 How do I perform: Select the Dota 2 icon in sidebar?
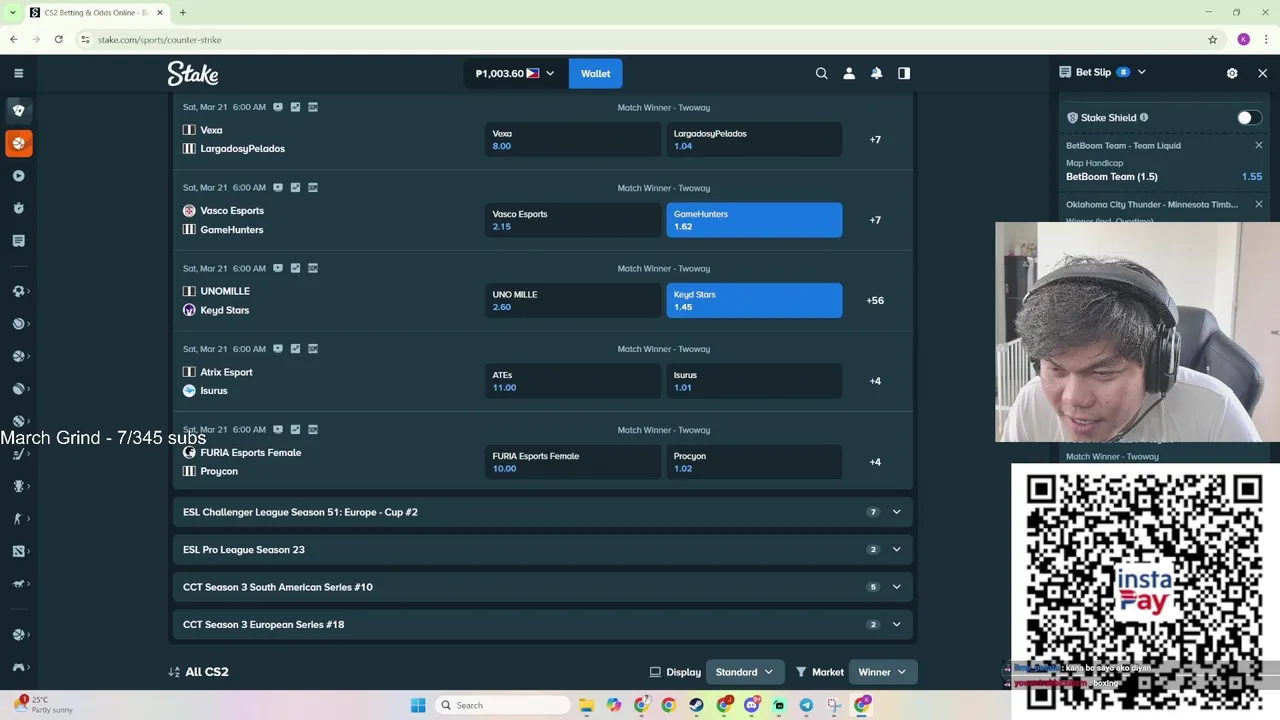pyautogui.click(x=18, y=551)
